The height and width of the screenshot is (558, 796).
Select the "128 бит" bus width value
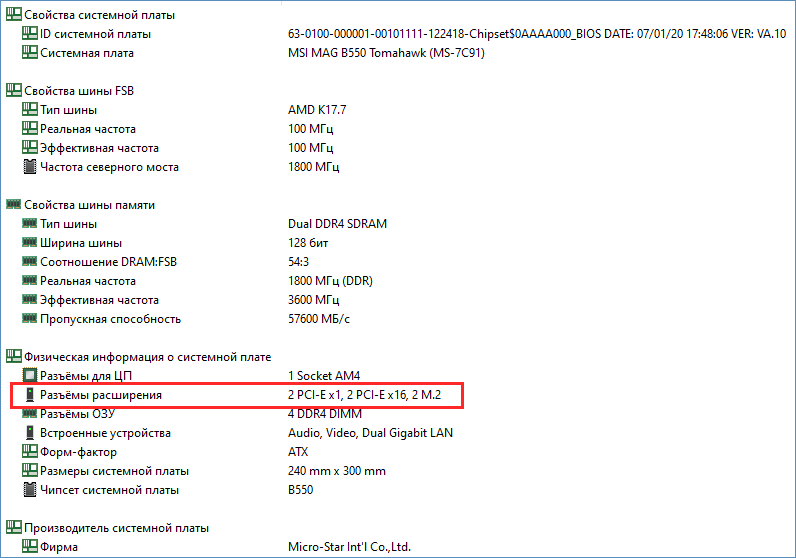308,243
